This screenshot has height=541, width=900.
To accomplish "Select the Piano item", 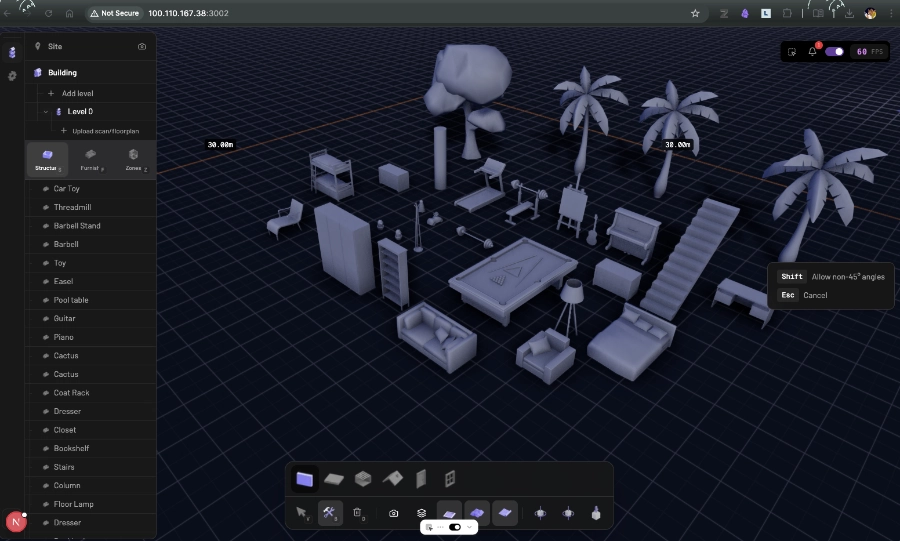I will point(91,337).
